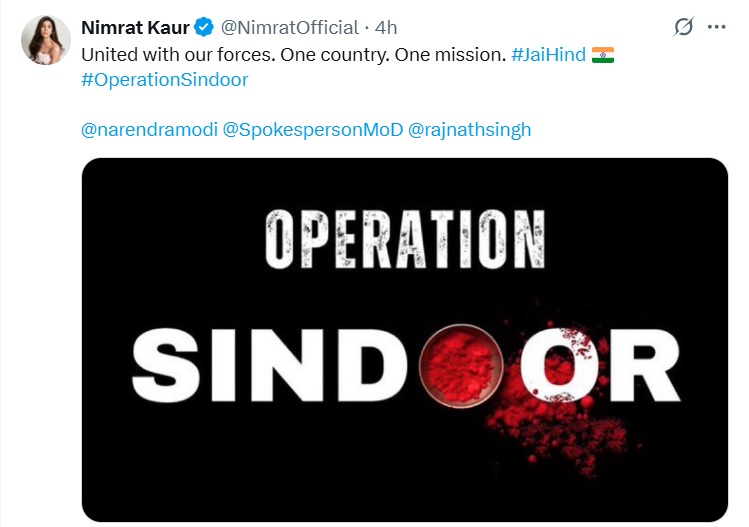Open the @NimratOfficial handle link
This screenshot has height=527, width=749.
point(290,28)
